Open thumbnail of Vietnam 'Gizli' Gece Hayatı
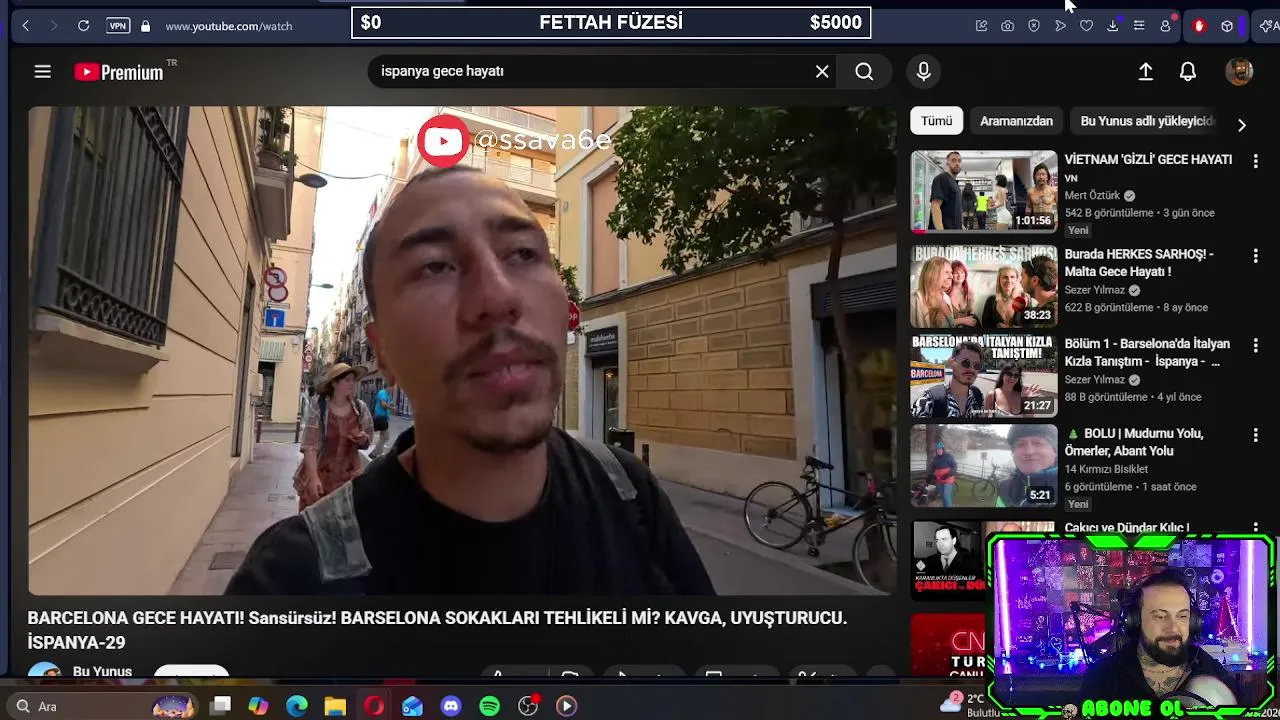Image resolution: width=1280 pixels, height=720 pixels. (x=984, y=191)
